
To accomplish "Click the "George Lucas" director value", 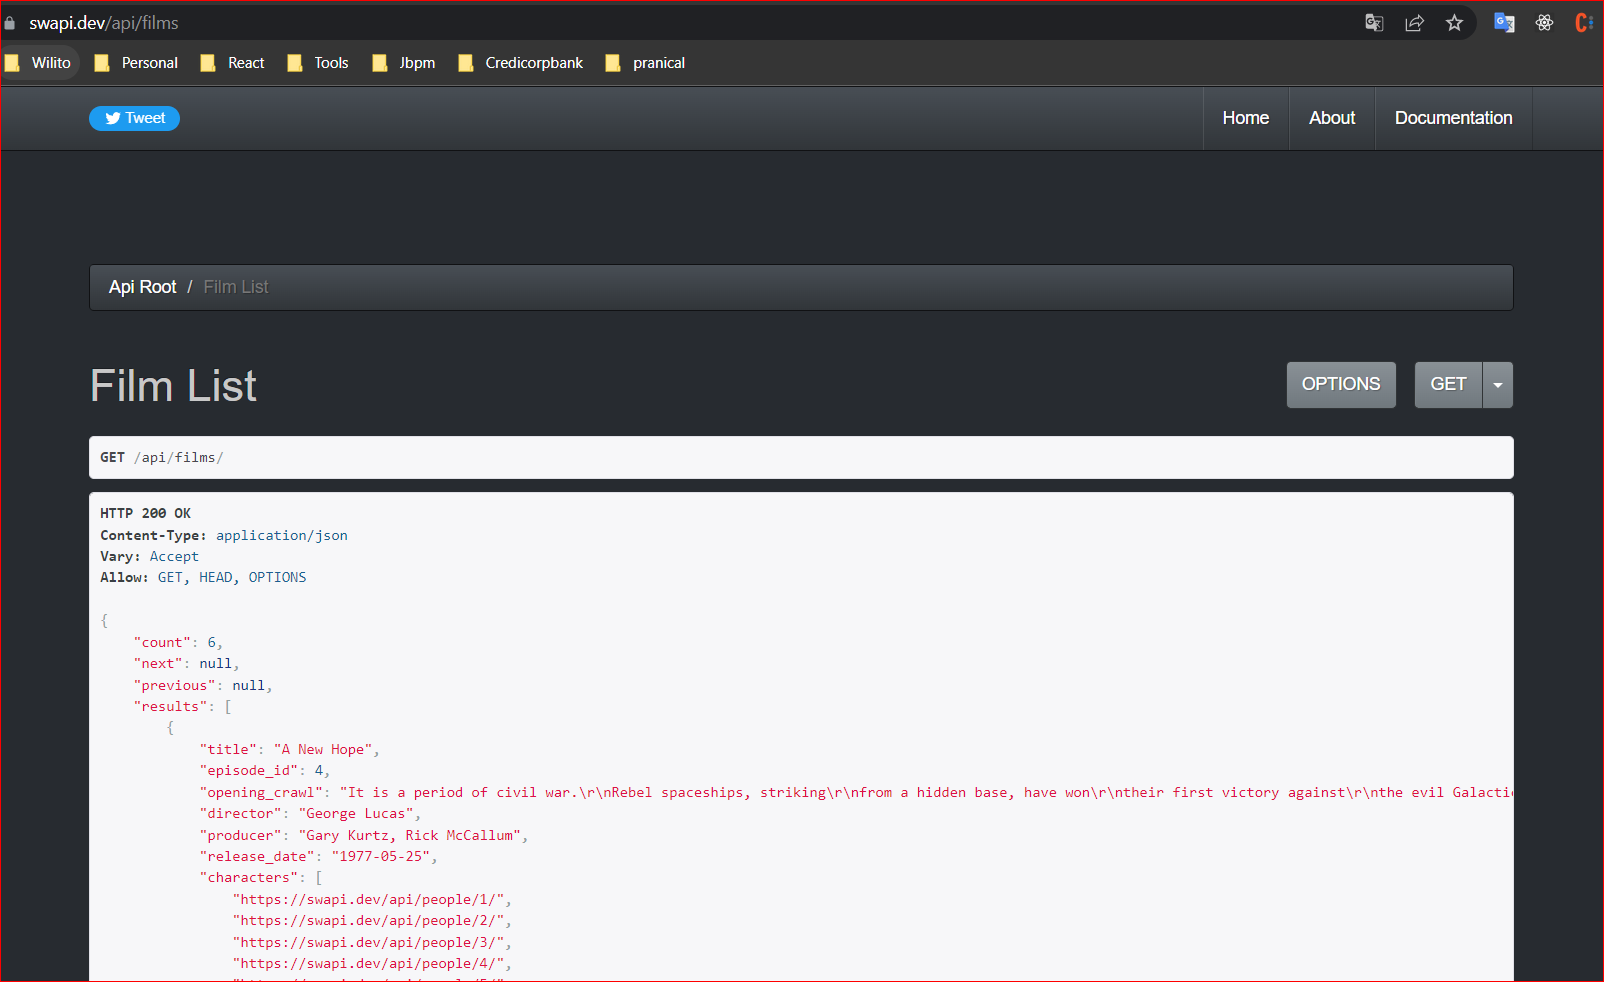I will 356,814.
